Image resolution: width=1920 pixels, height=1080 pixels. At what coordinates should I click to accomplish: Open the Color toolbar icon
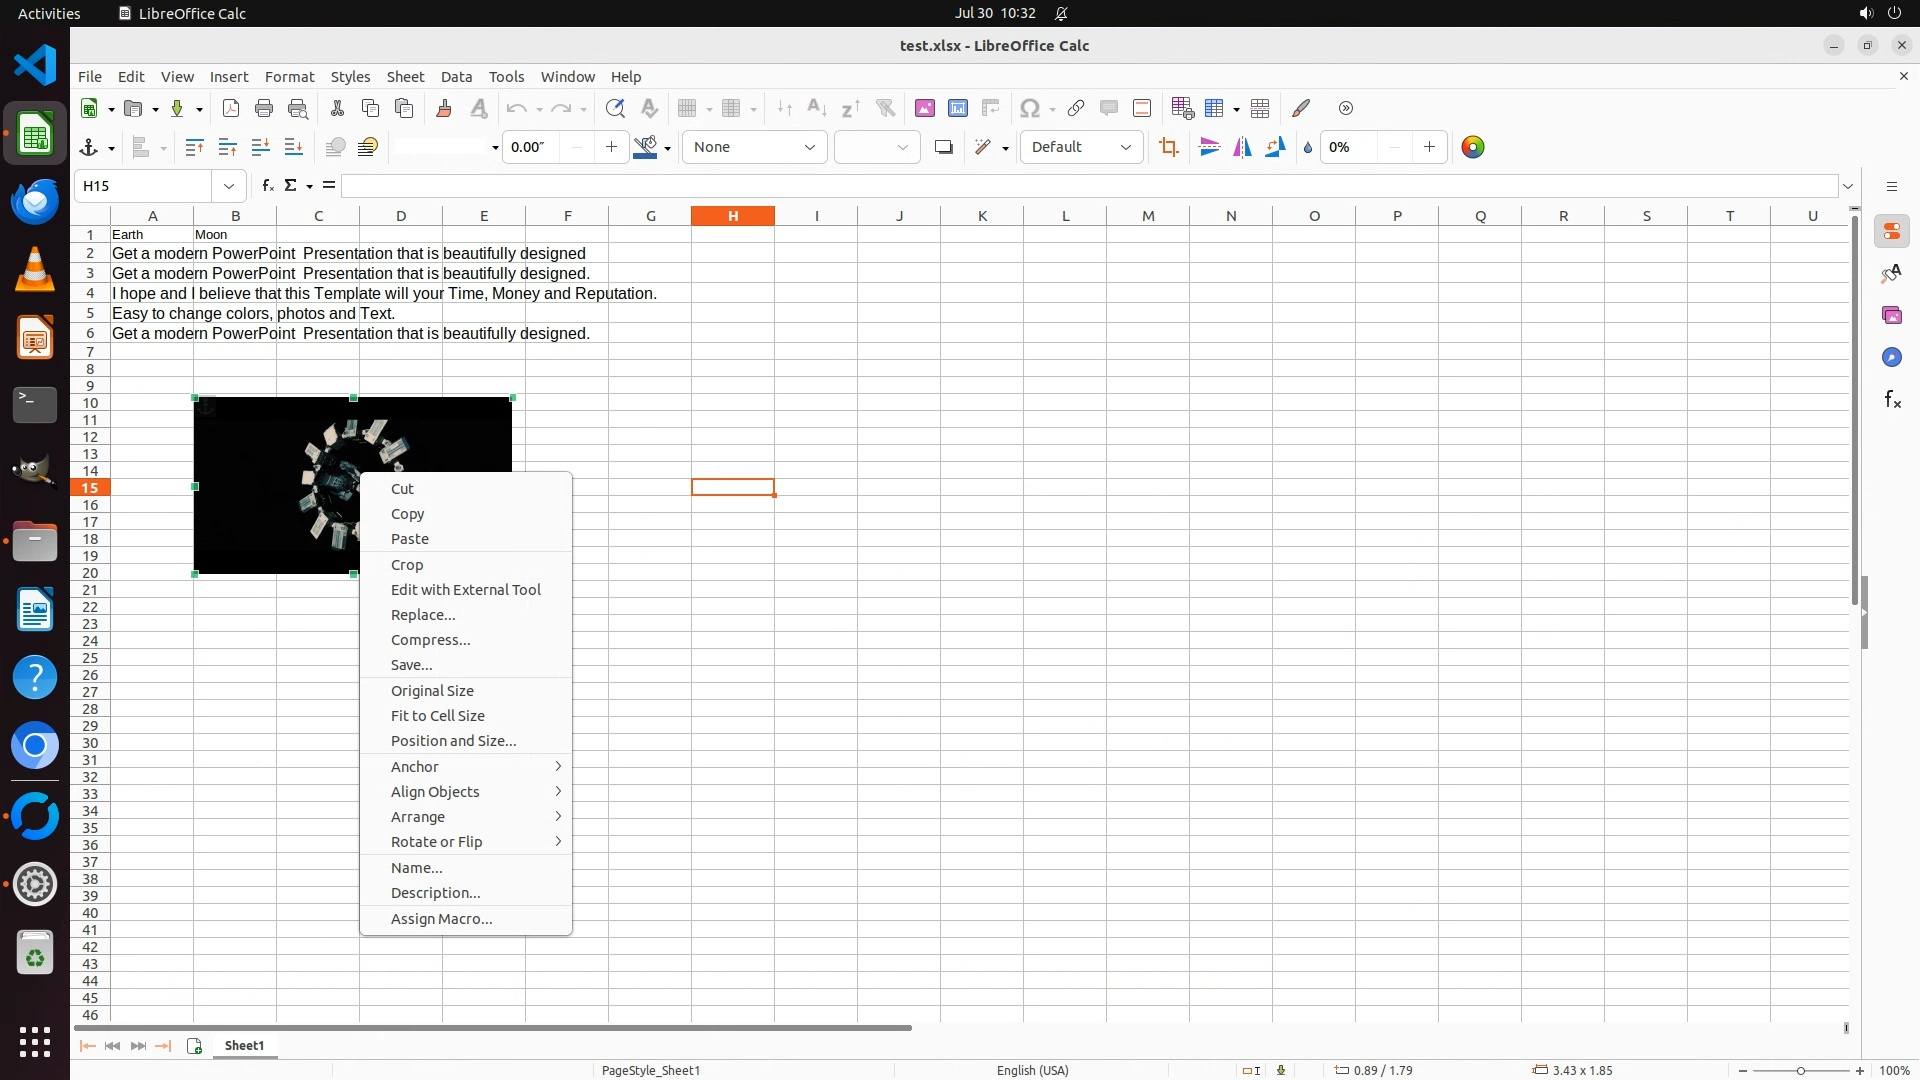click(x=1472, y=148)
